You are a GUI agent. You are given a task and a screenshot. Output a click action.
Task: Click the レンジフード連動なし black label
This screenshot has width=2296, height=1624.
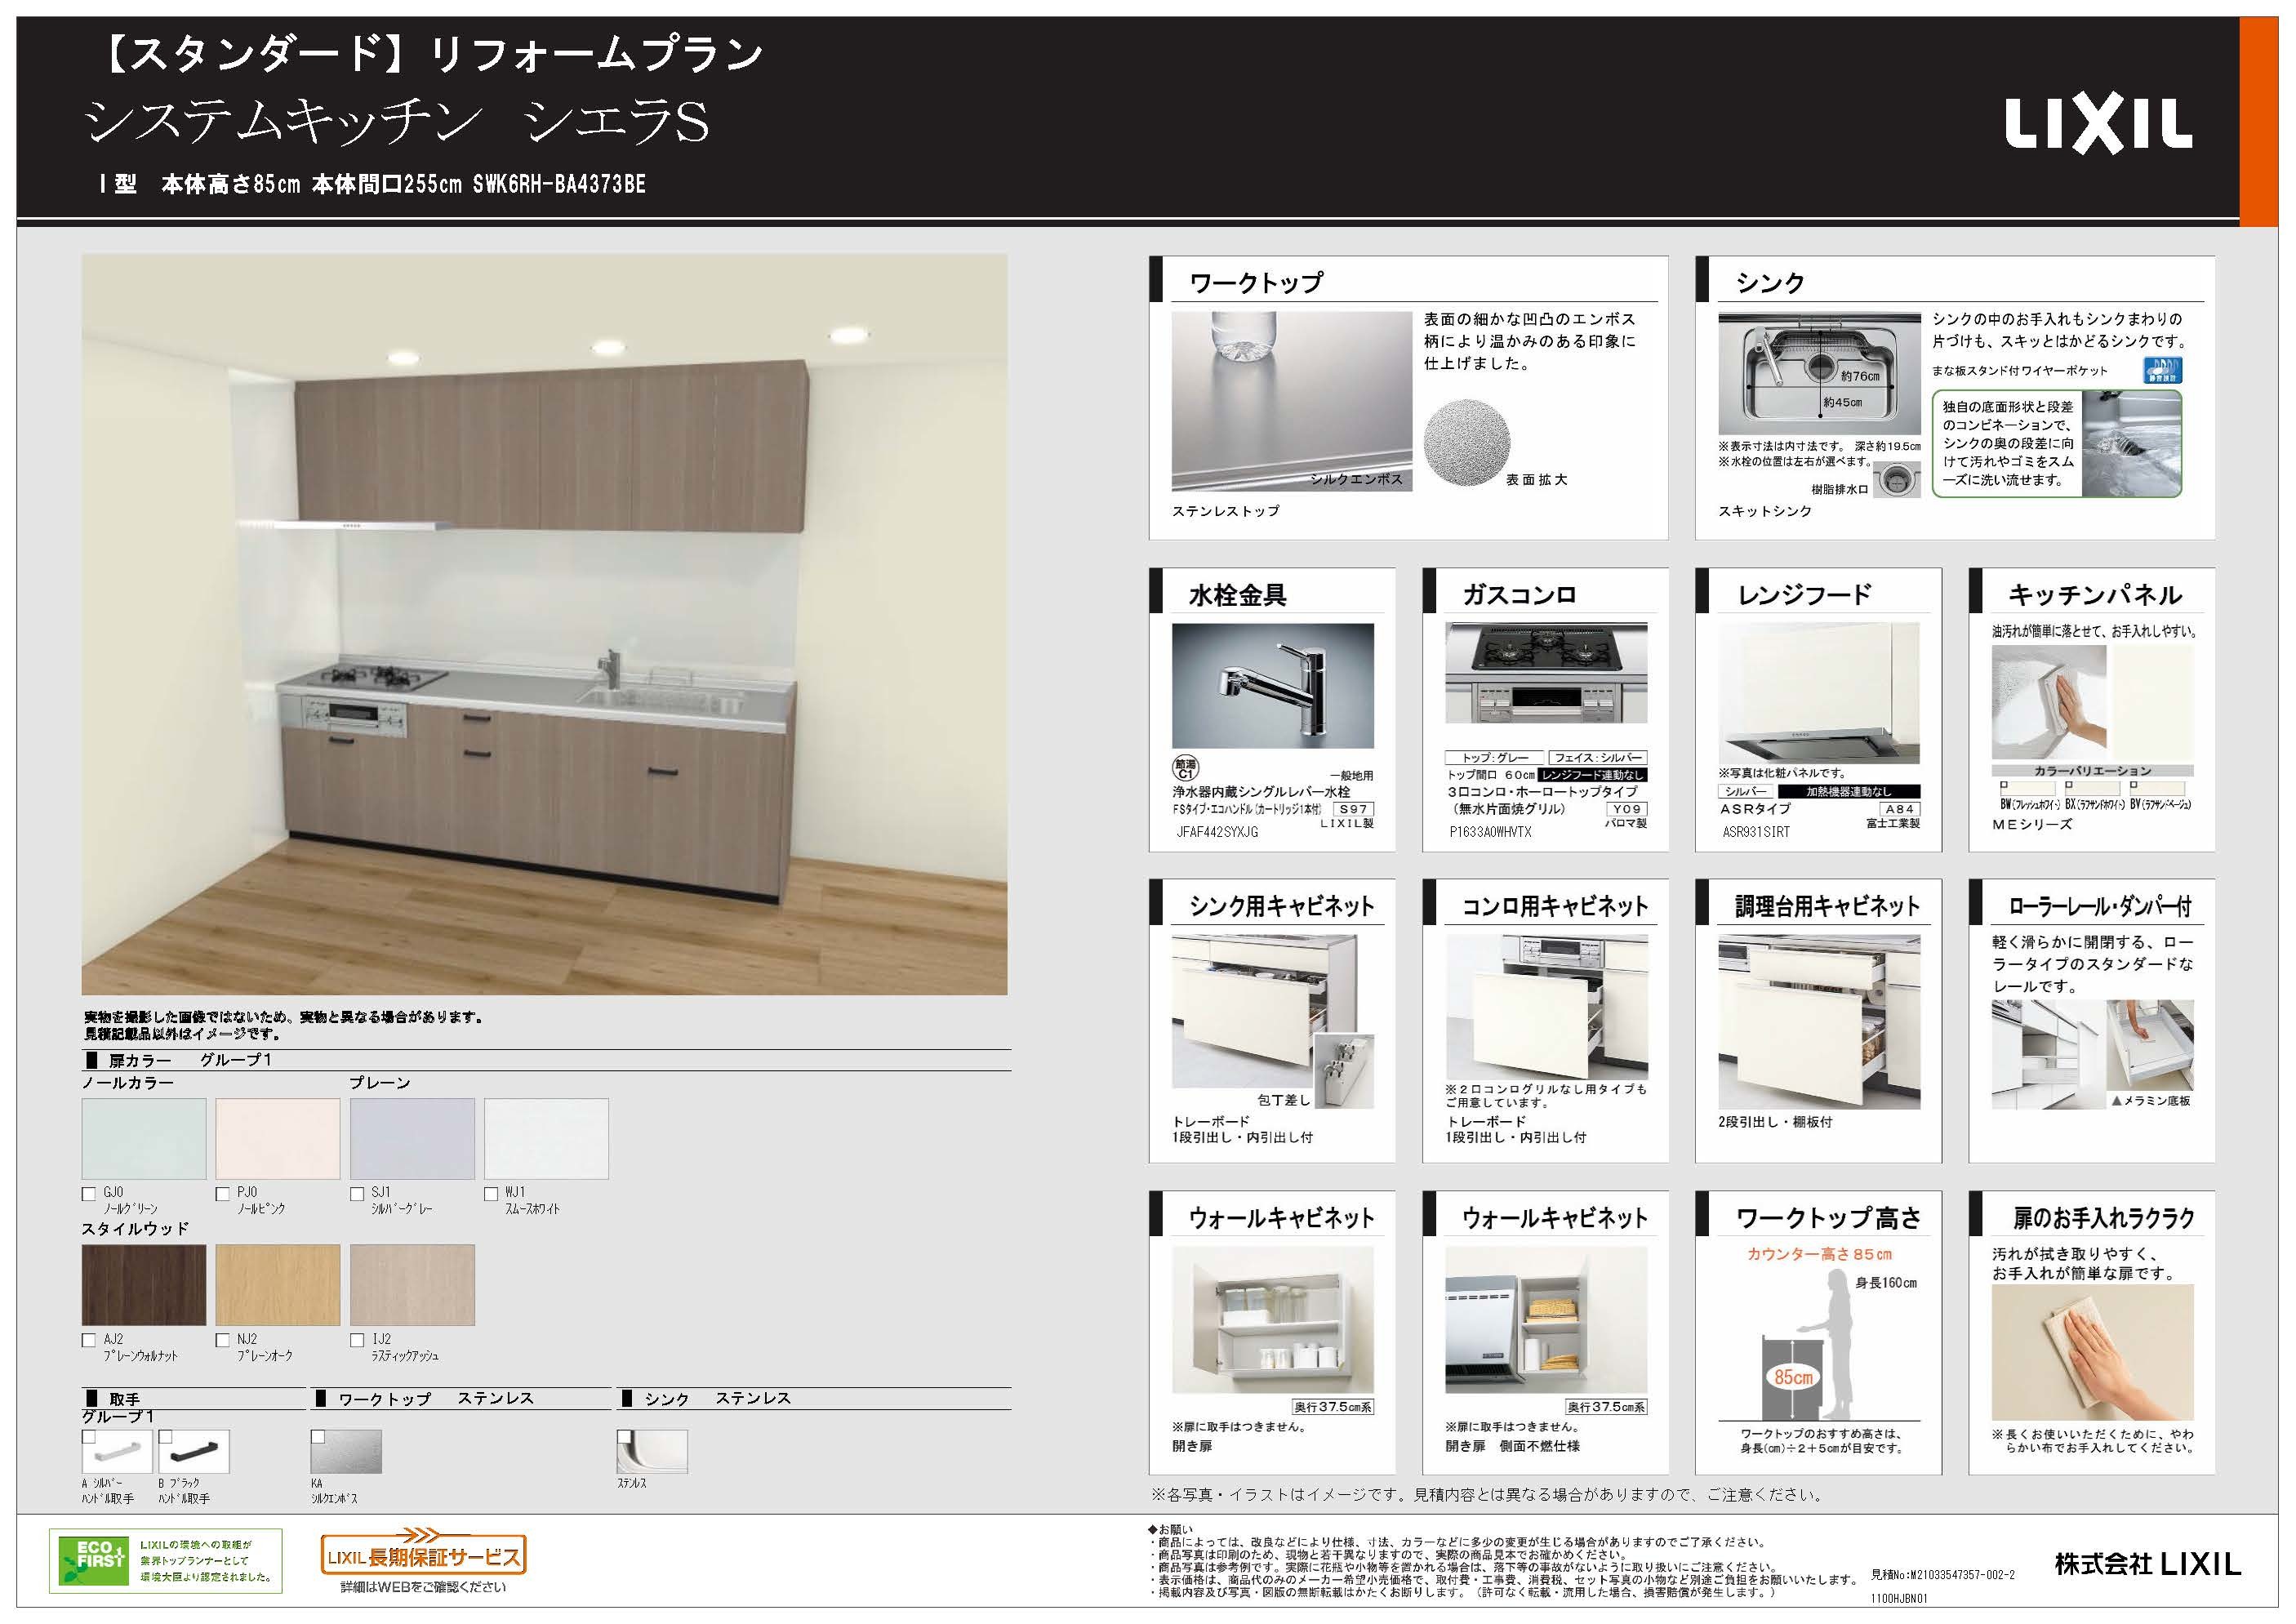[x=1592, y=775]
